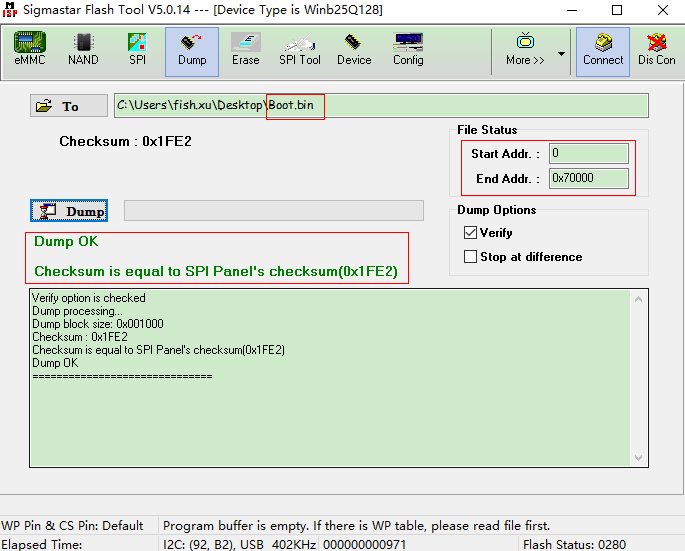Viewport: 685px width, 551px height.
Task: Click the To file destination button
Action: point(68,106)
